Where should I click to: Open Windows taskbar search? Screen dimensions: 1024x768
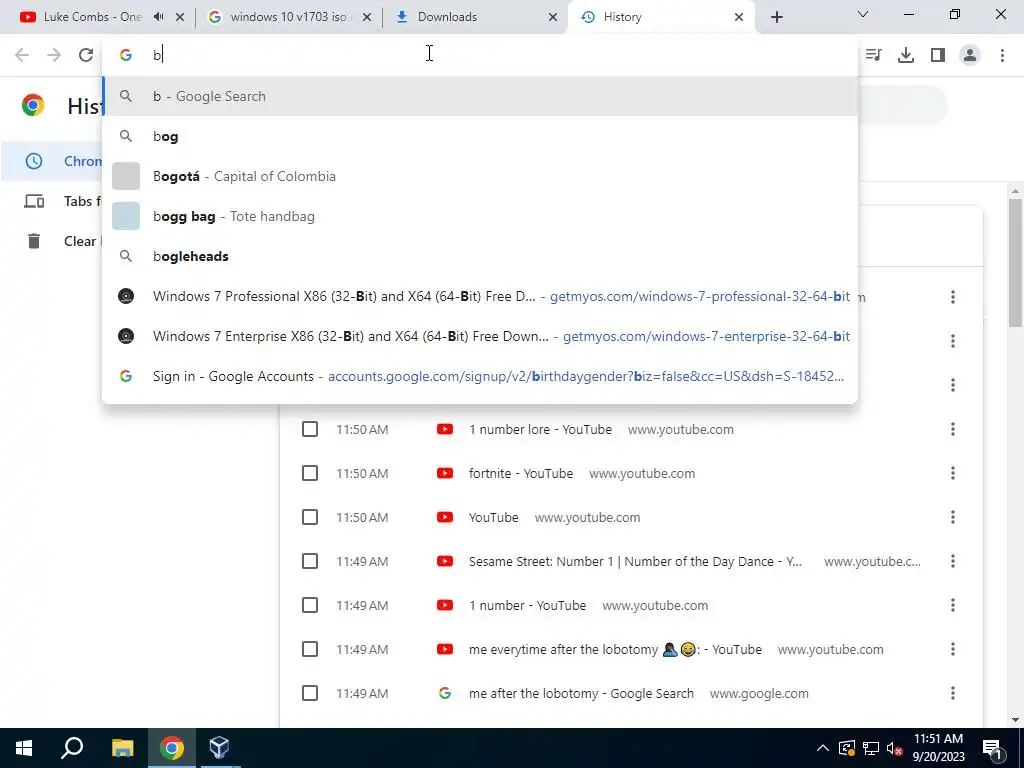click(72, 748)
